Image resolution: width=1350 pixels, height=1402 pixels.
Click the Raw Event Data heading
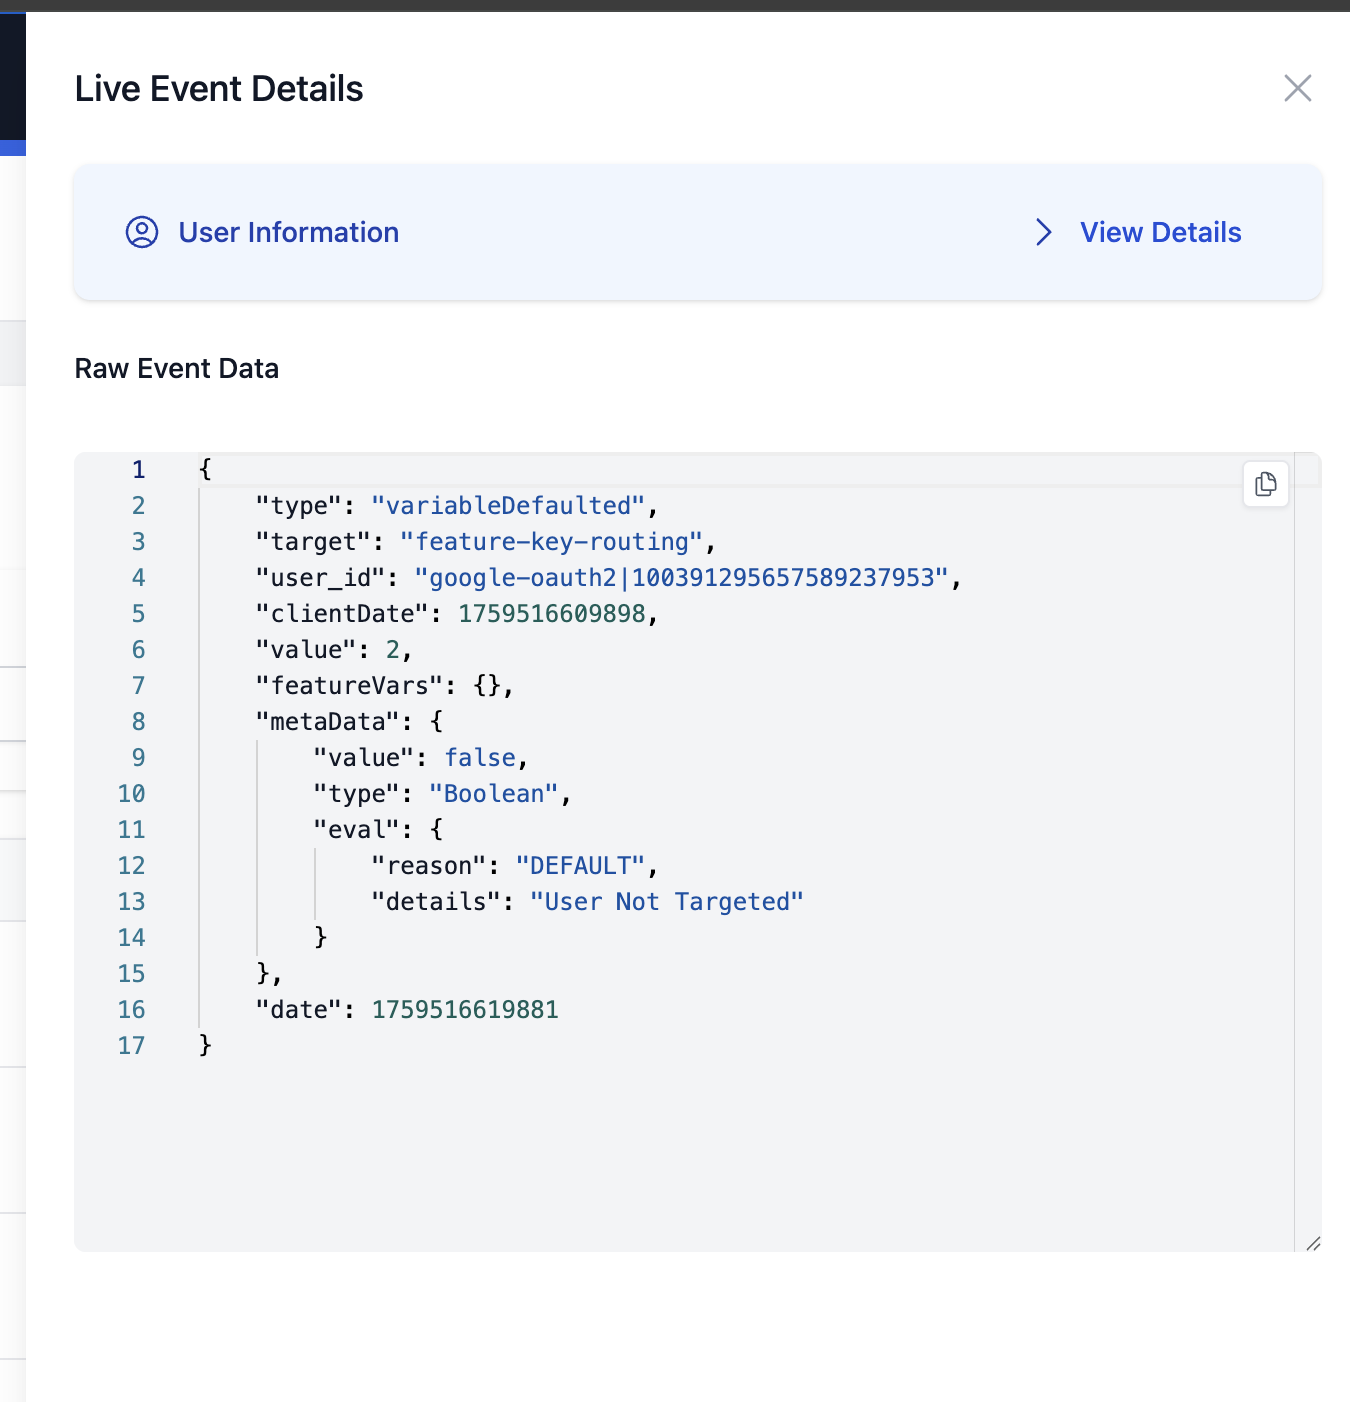(177, 369)
